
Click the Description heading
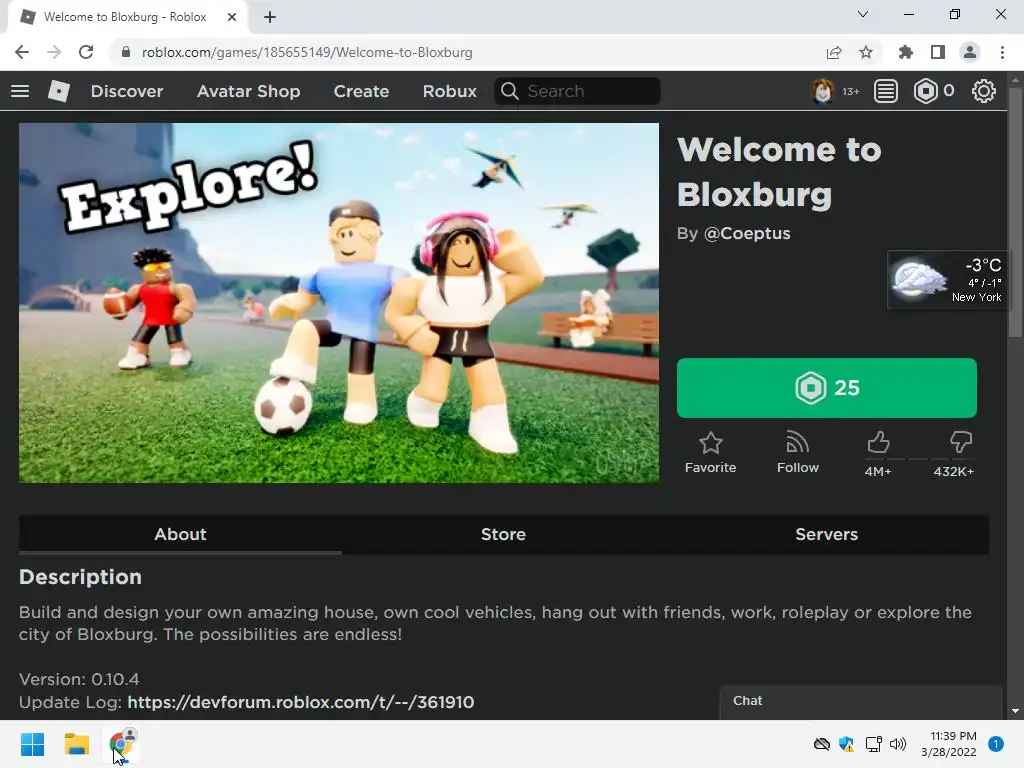click(x=80, y=577)
